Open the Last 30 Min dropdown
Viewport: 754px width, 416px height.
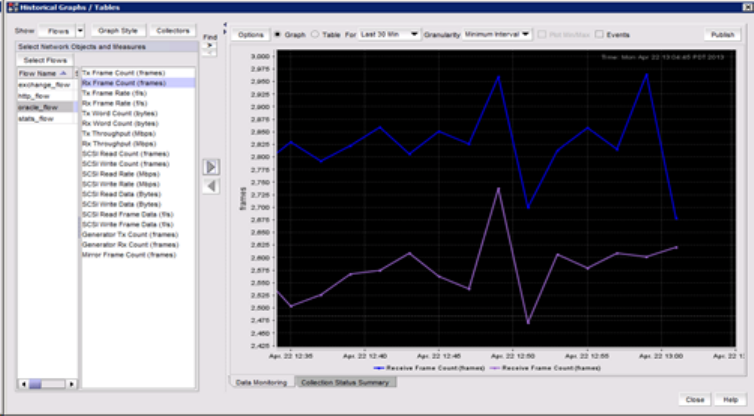point(389,35)
